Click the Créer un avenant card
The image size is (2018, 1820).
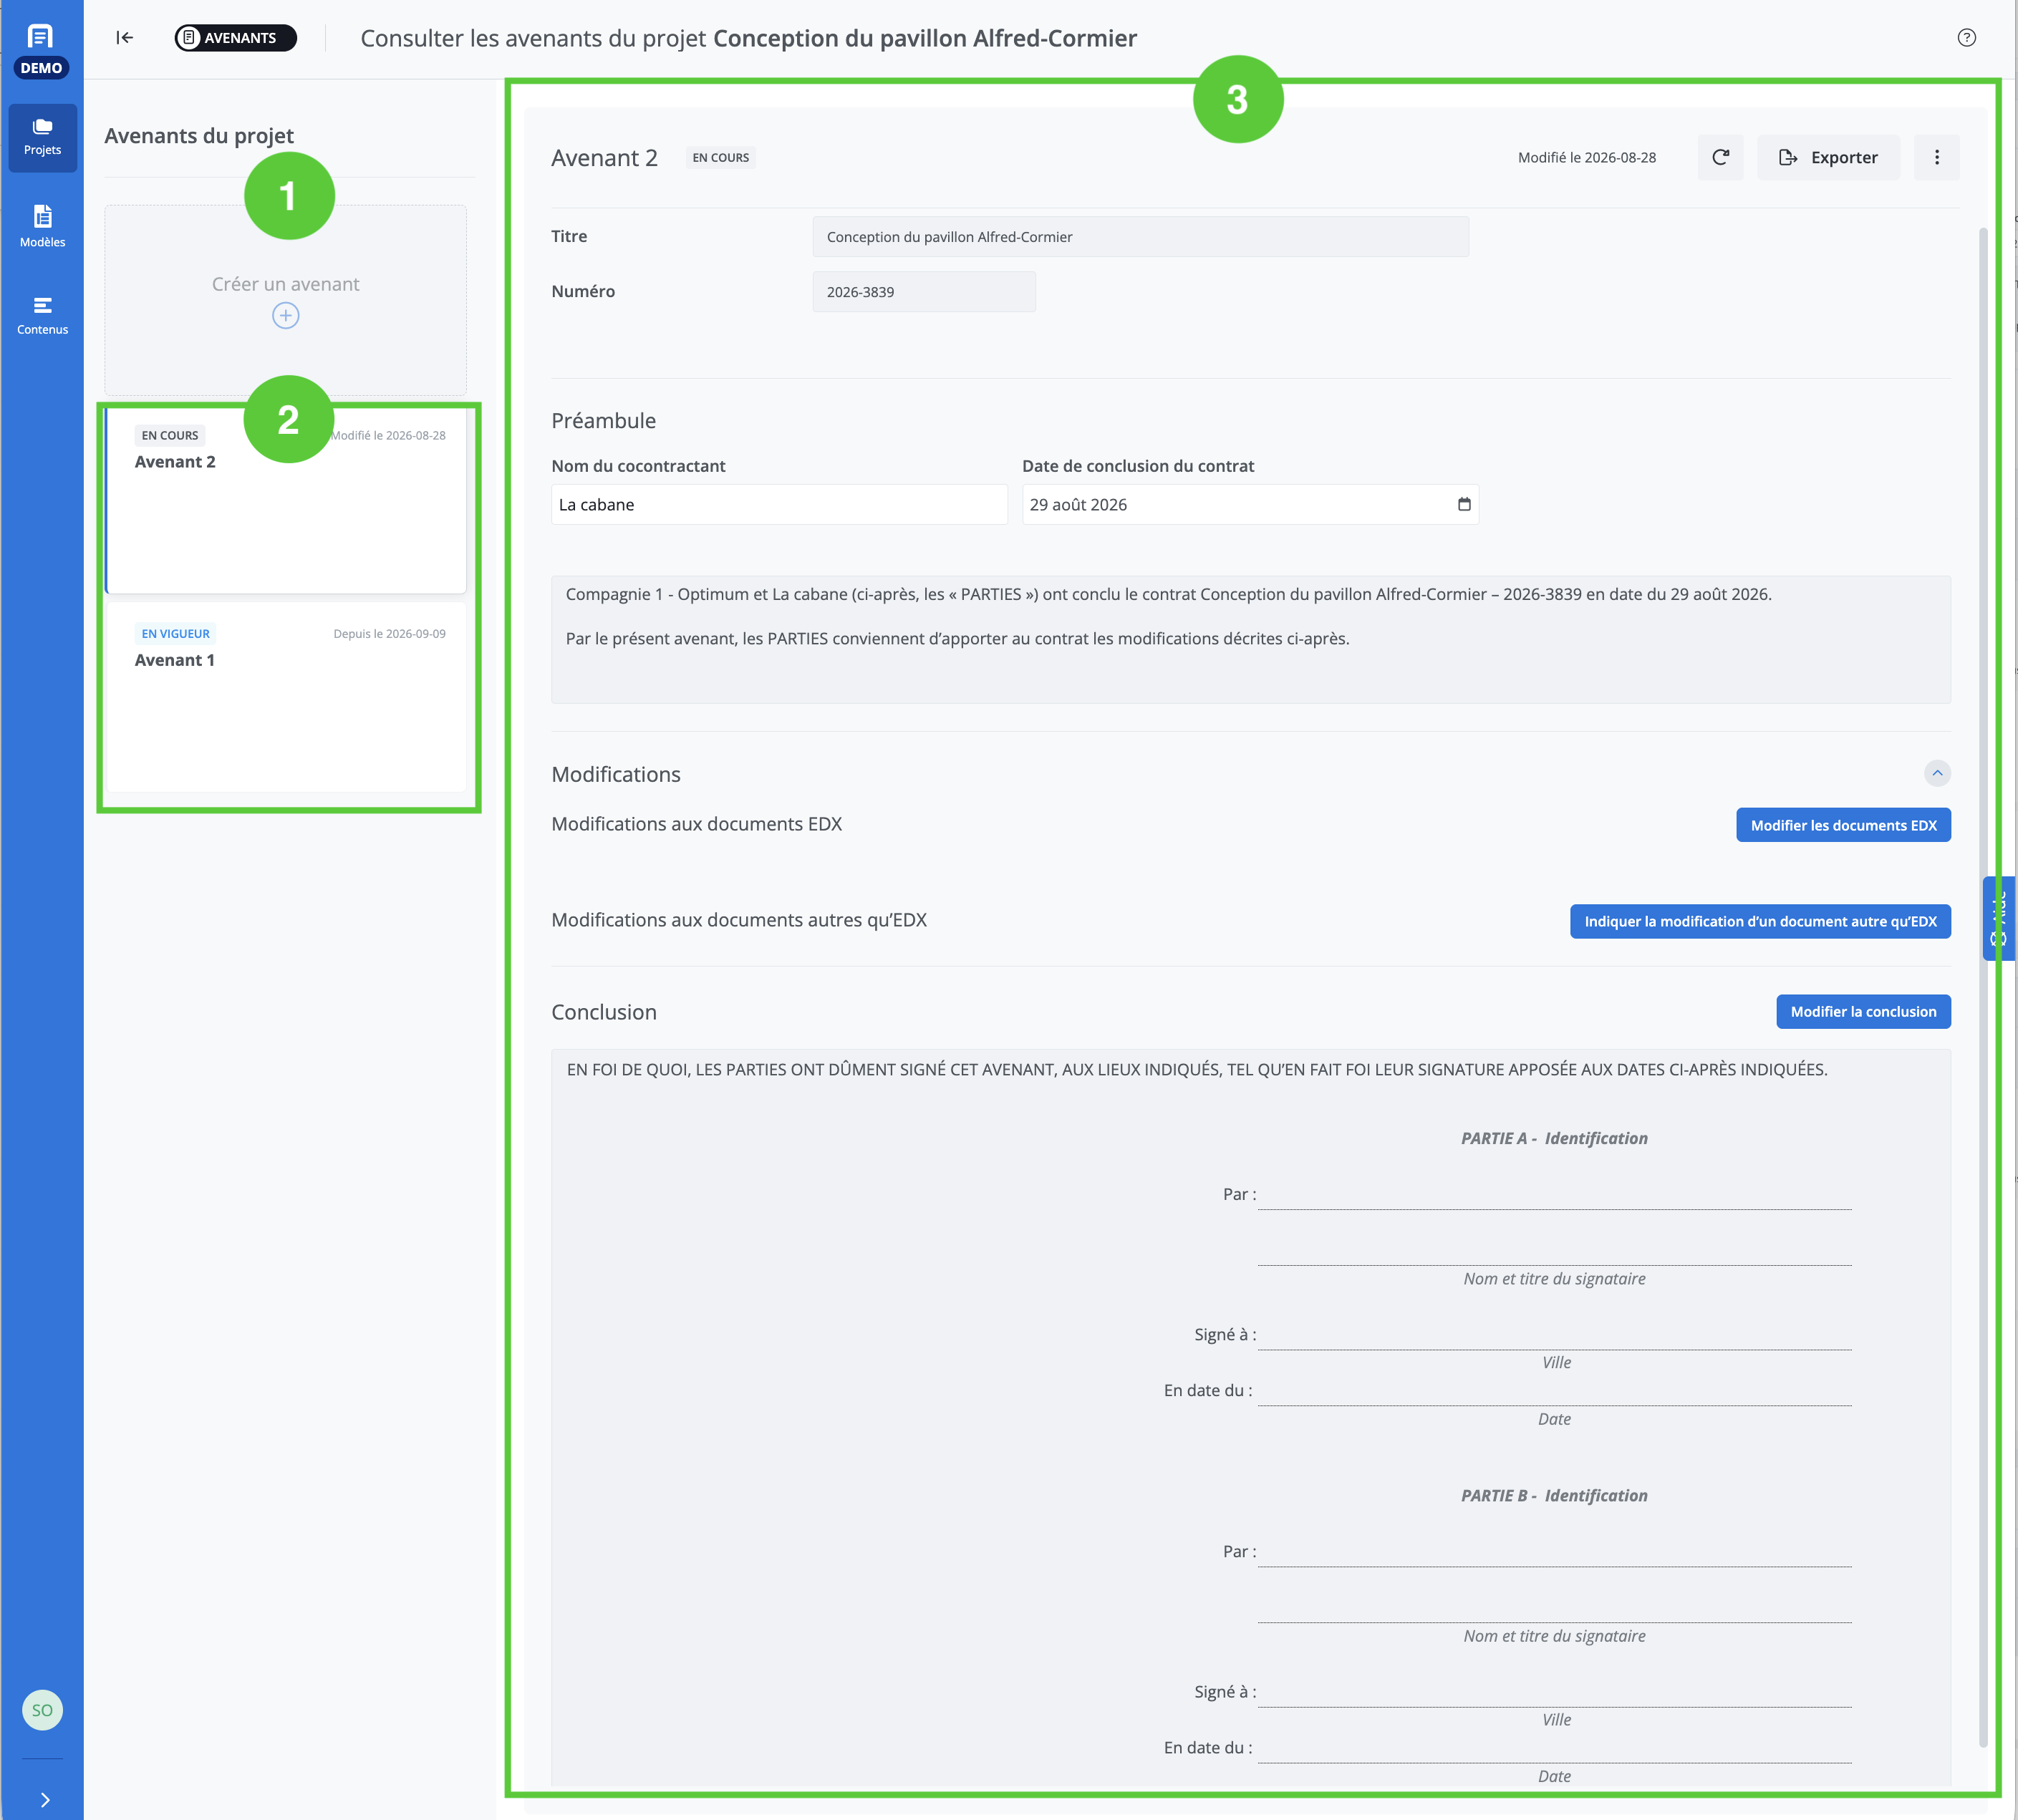(285, 300)
